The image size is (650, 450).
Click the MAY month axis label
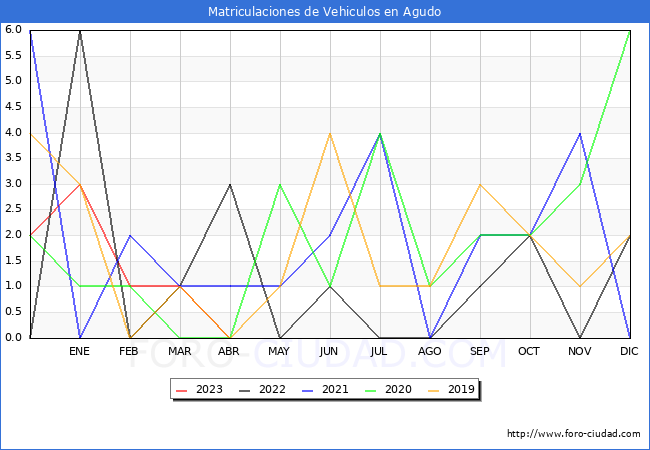pos(279,351)
